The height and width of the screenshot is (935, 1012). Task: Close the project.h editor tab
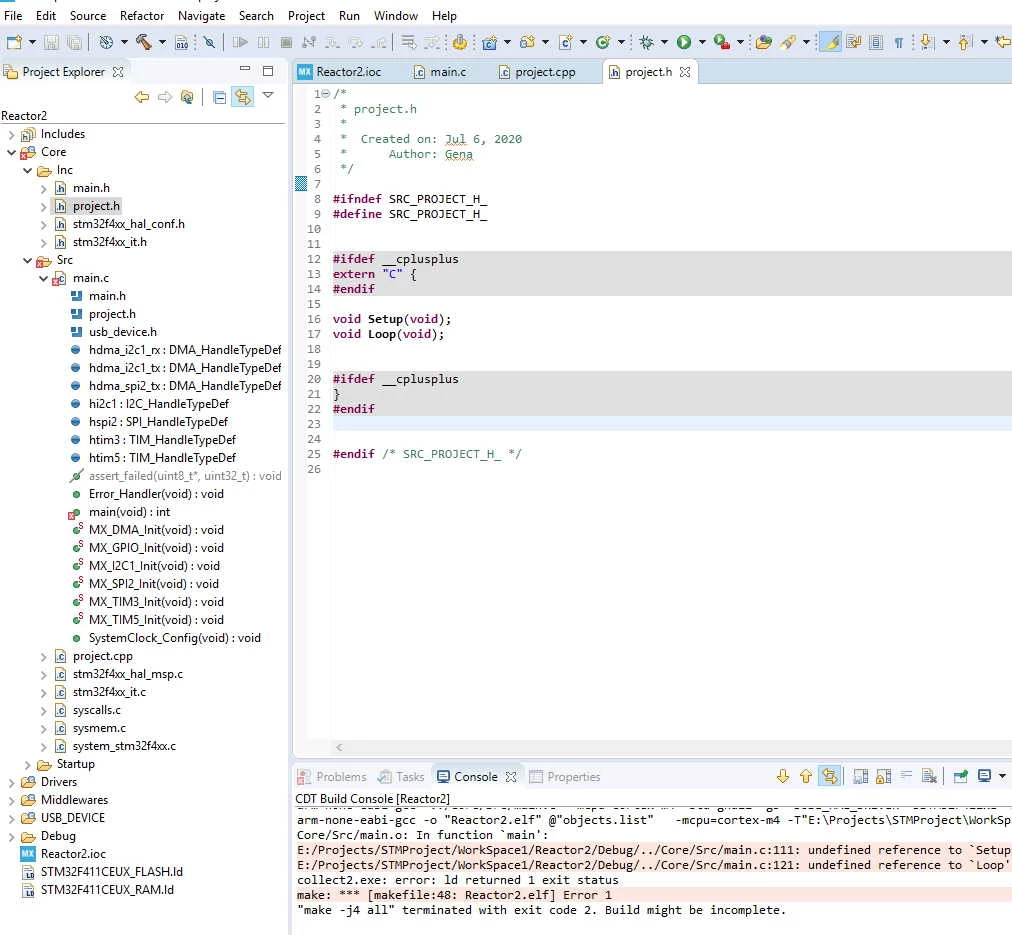point(685,72)
